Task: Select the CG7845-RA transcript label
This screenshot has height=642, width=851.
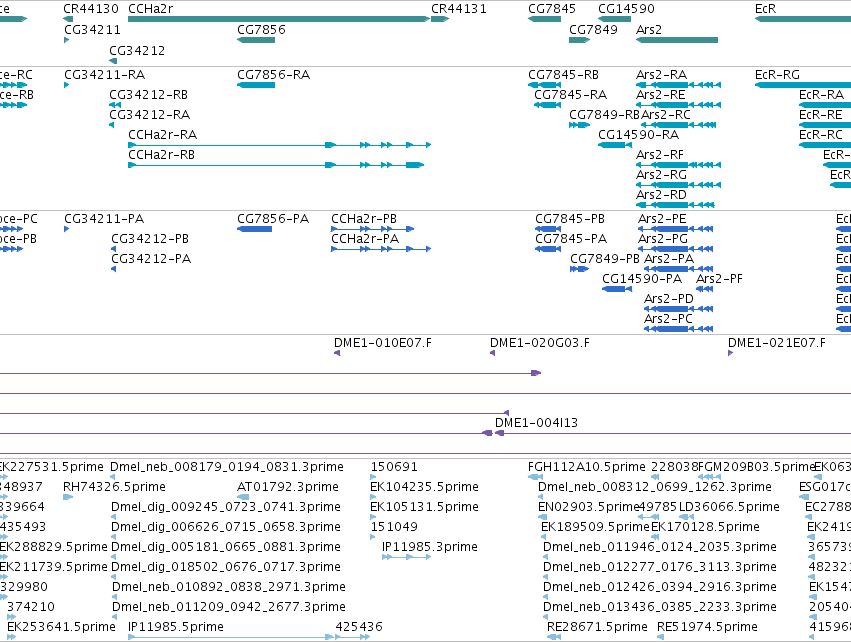Action: coord(570,95)
